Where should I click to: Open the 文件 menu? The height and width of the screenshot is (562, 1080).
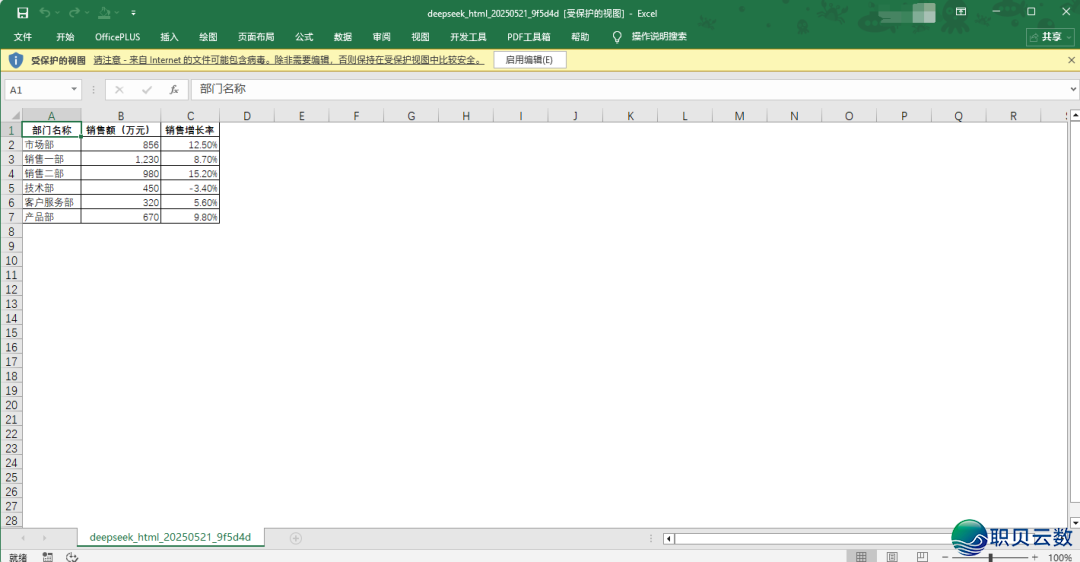pos(23,37)
